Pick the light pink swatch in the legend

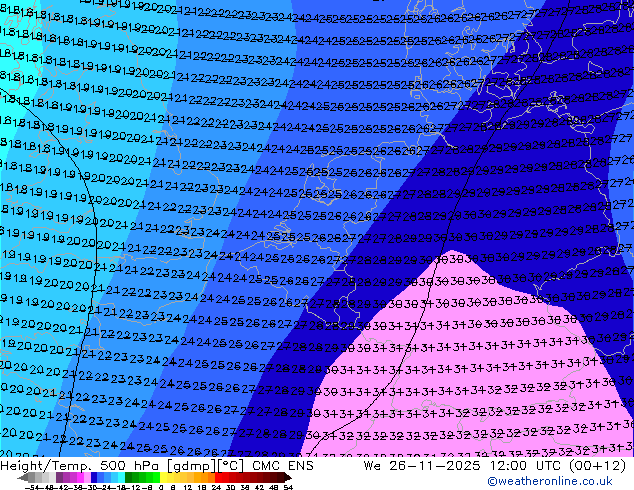[87, 477]
